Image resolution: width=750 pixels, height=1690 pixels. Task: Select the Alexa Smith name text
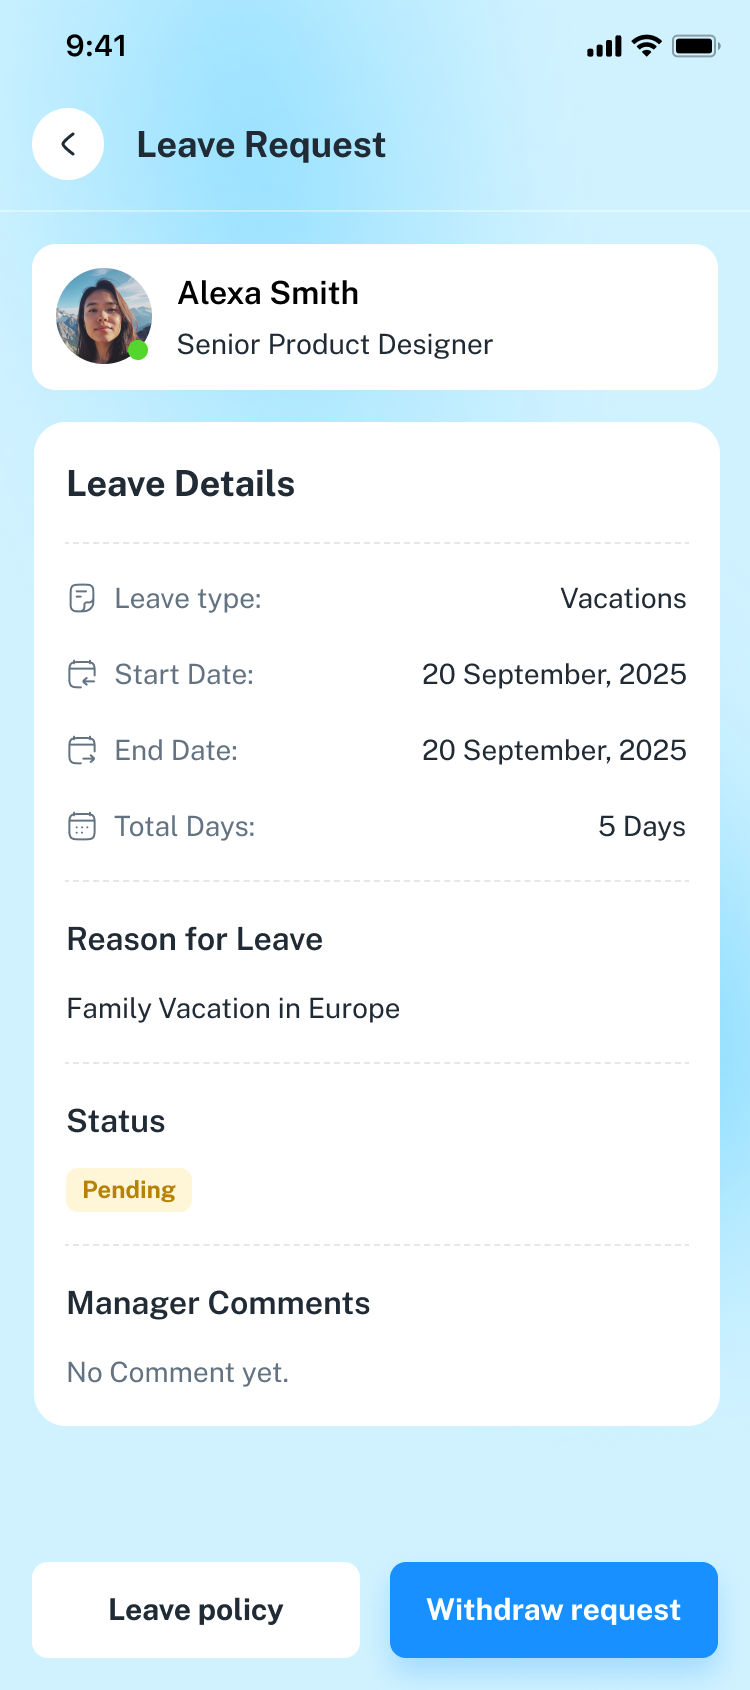(x=268, y=293)
